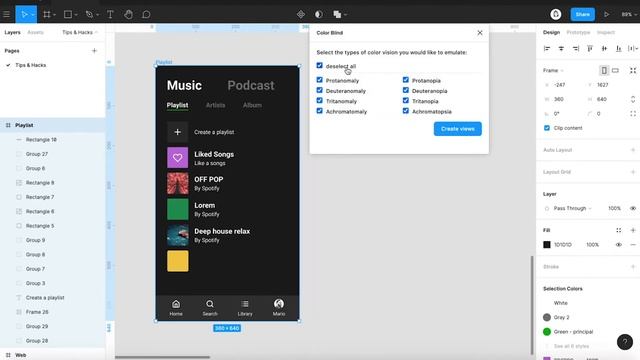Uncheck the Achromatomaly checkbox
Viewport: 640px width, 360px height.
click(319, 111)
